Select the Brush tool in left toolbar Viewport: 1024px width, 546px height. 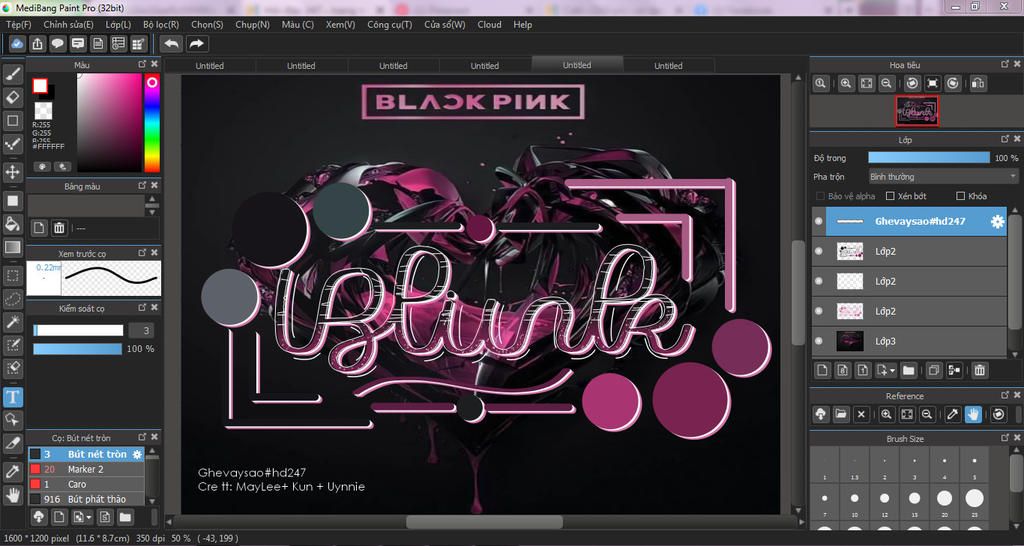(12, 74)
